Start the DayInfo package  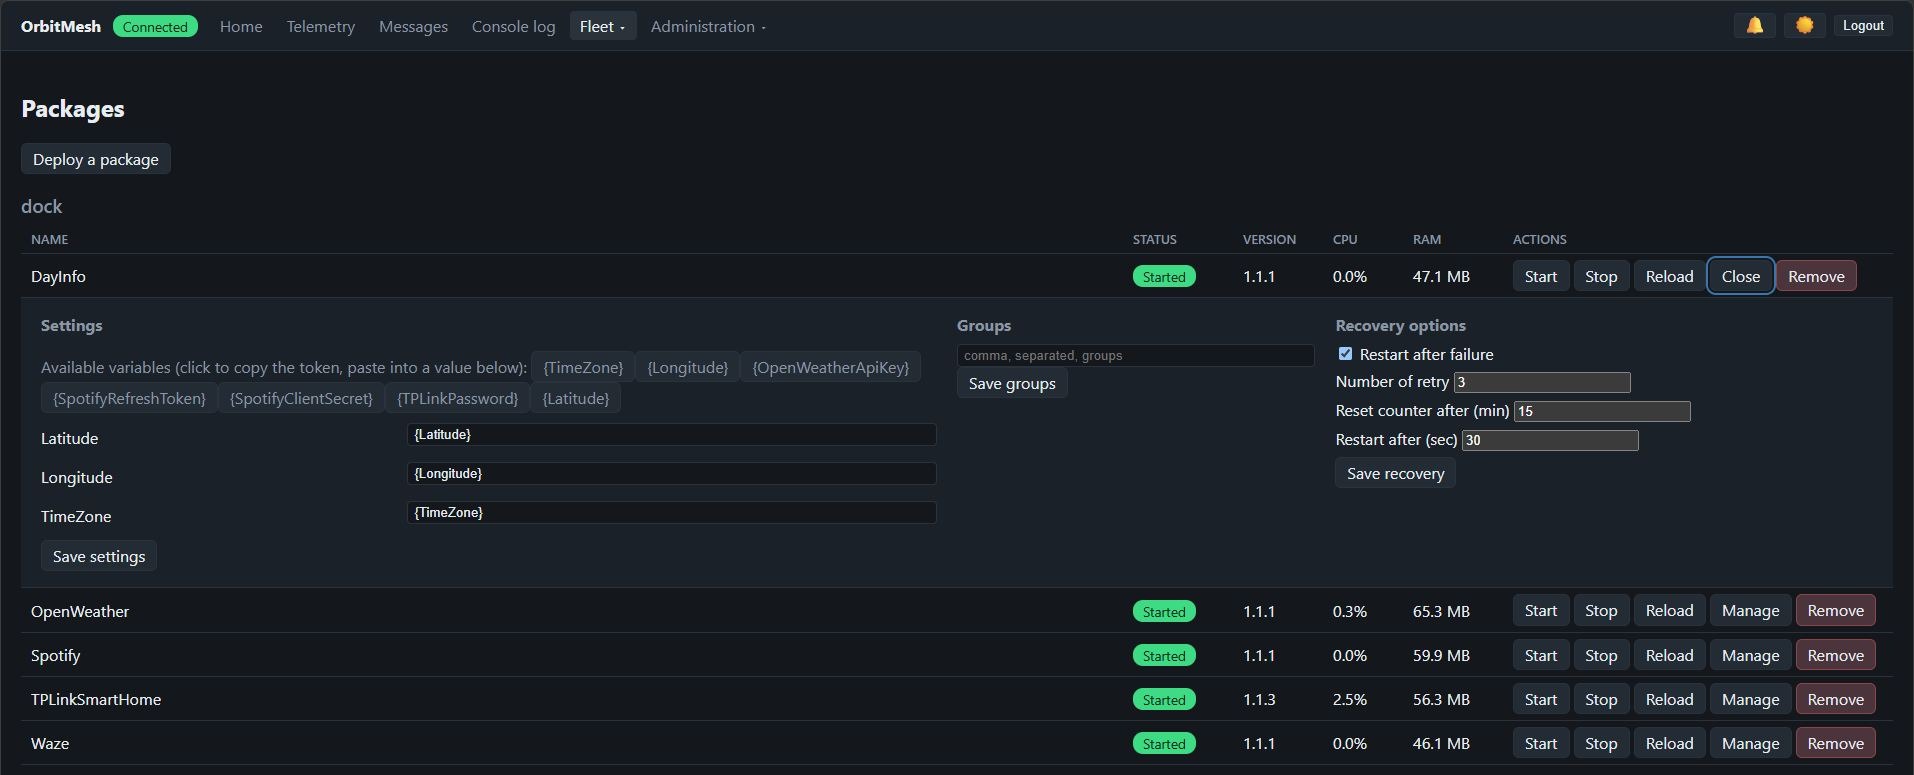1541,276
